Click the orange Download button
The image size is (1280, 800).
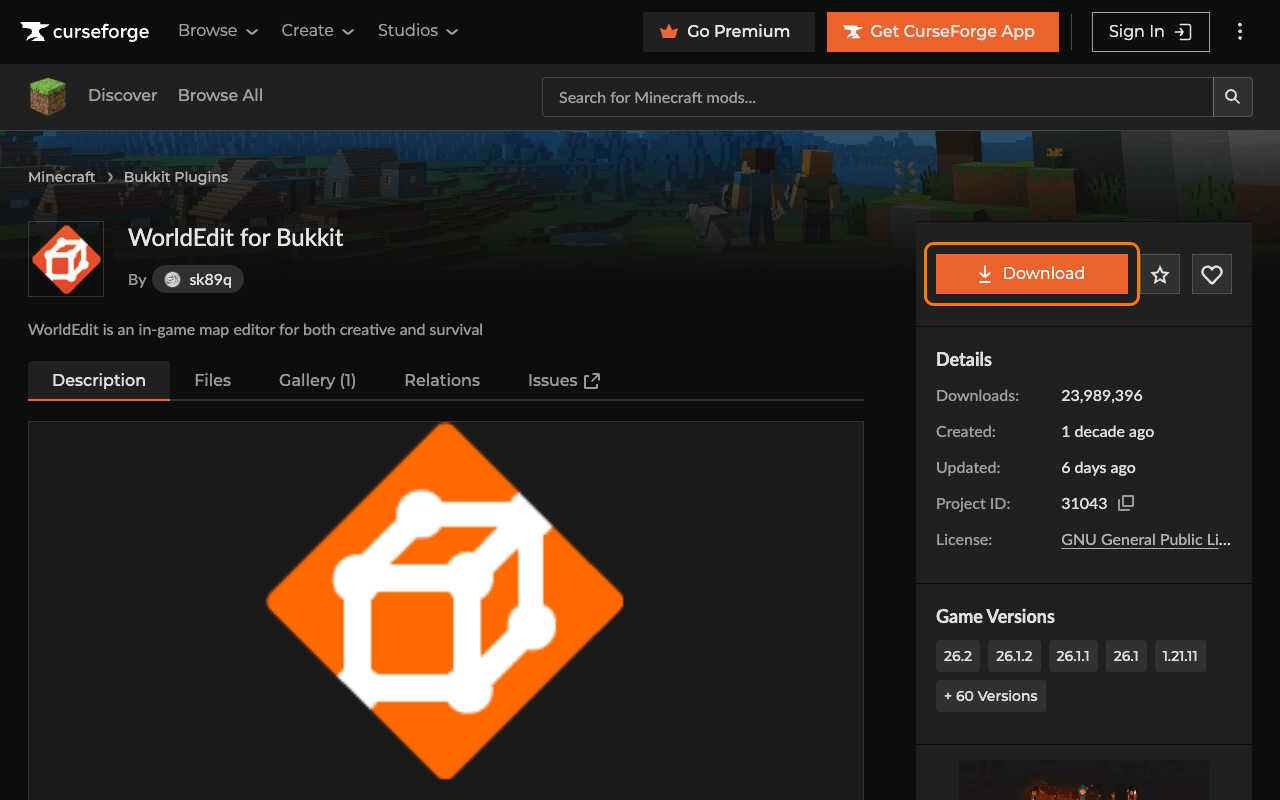pos(1032,274)
